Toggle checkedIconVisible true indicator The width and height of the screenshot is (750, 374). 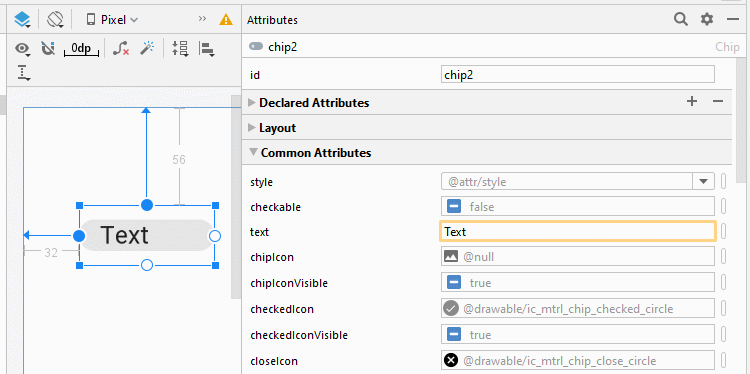453,334
